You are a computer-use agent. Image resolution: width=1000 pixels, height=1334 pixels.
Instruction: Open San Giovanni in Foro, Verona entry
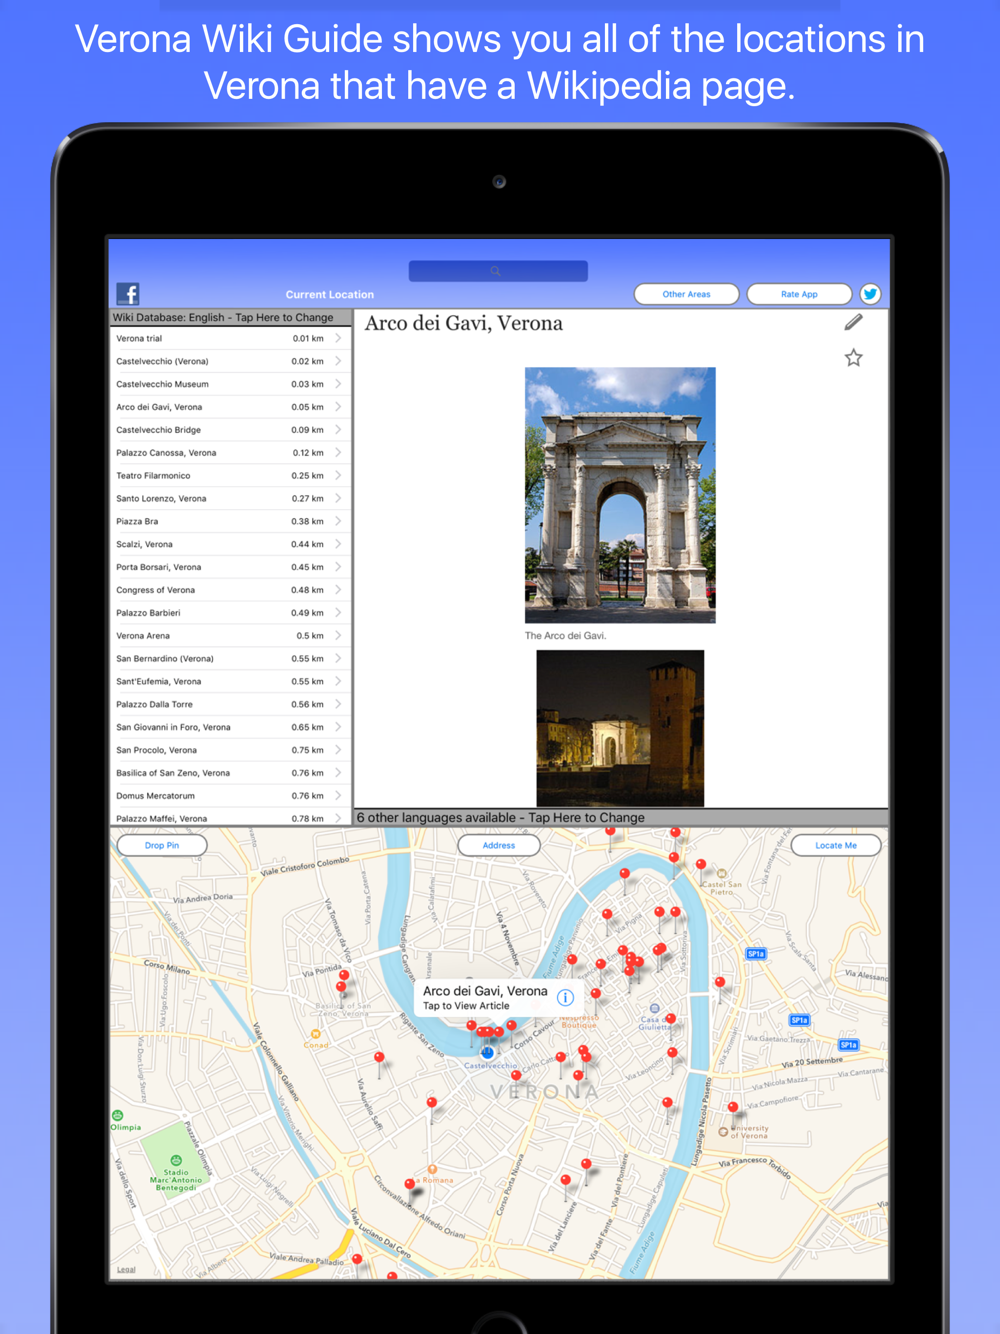230,727
